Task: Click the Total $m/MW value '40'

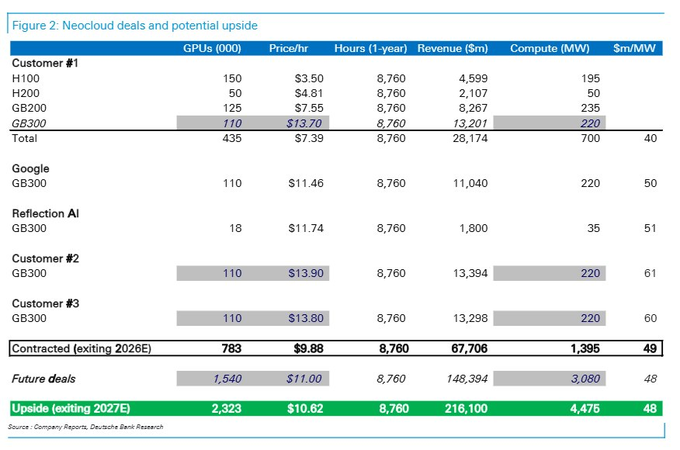Action: click(651, 138)
